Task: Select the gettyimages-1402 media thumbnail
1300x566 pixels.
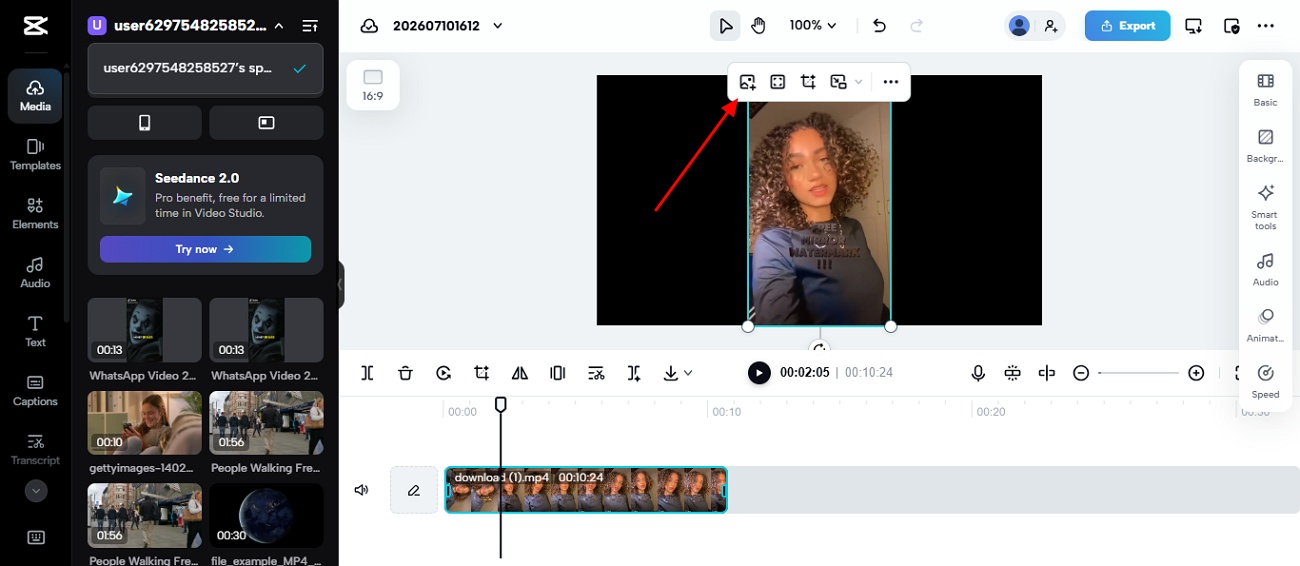Action: [145, 422]
